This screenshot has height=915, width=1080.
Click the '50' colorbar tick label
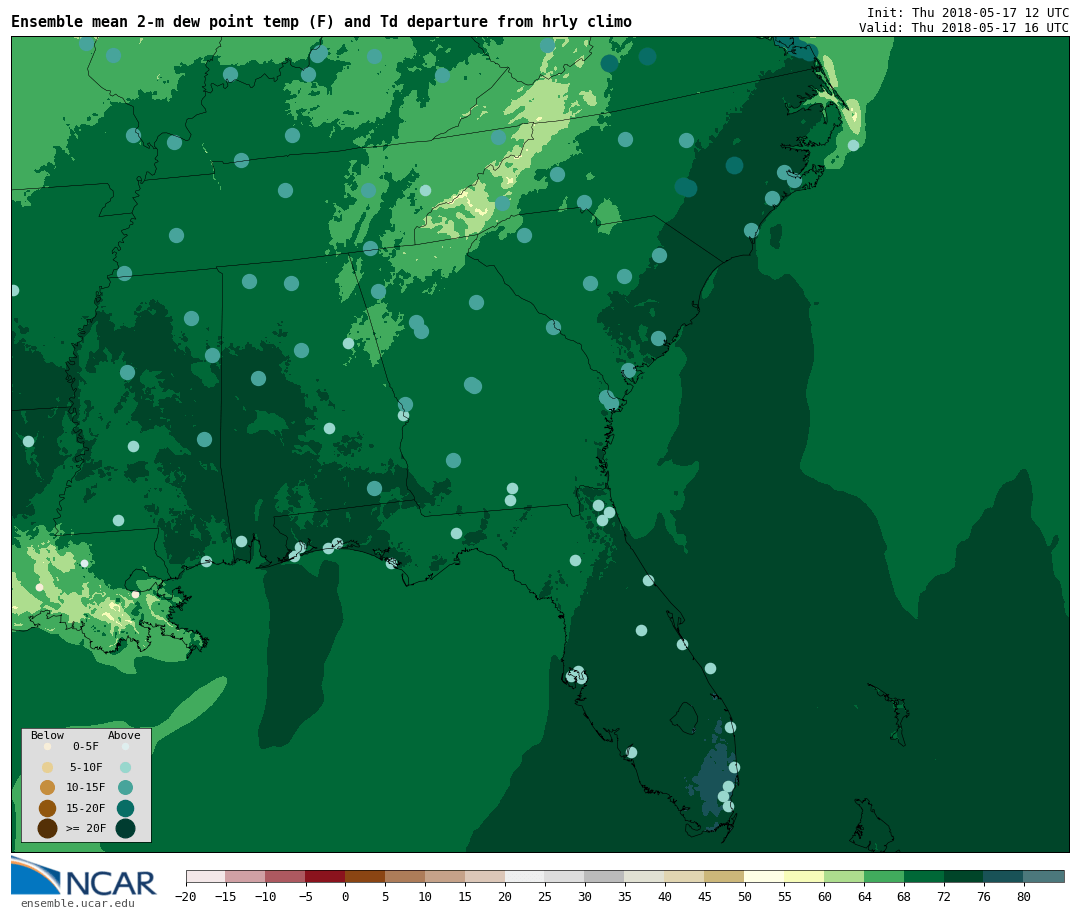pos(745,896)
